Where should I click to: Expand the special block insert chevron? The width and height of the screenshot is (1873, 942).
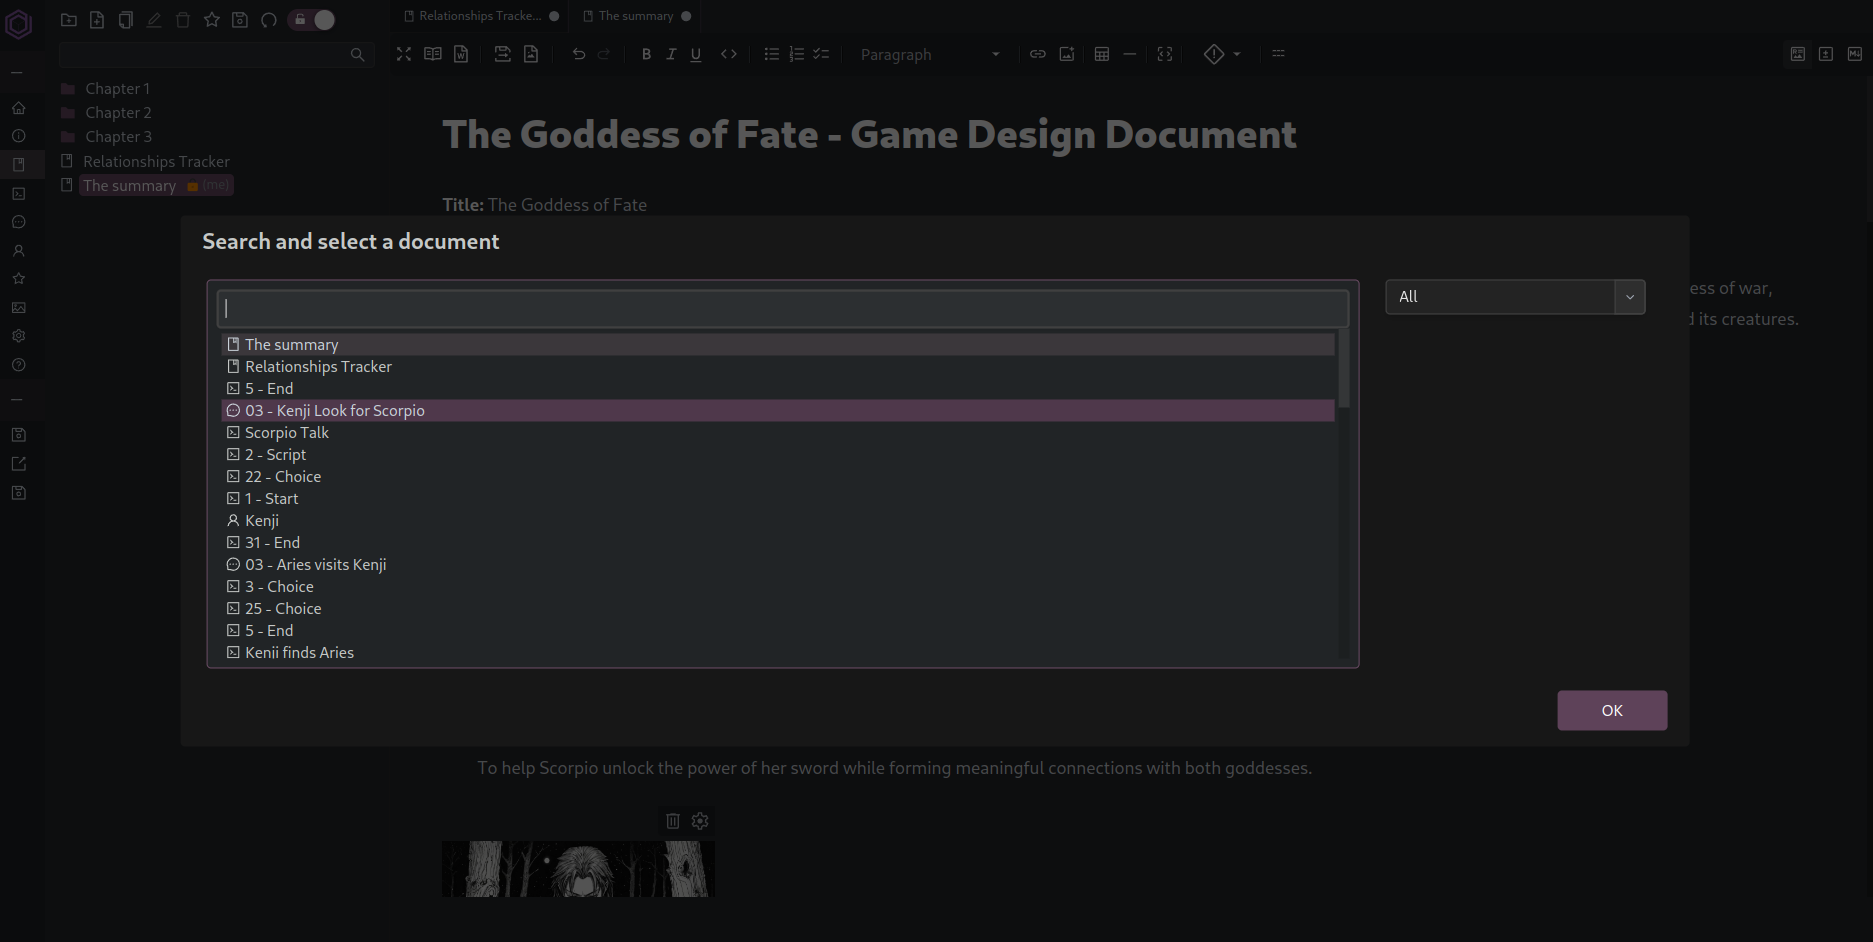1236,54
